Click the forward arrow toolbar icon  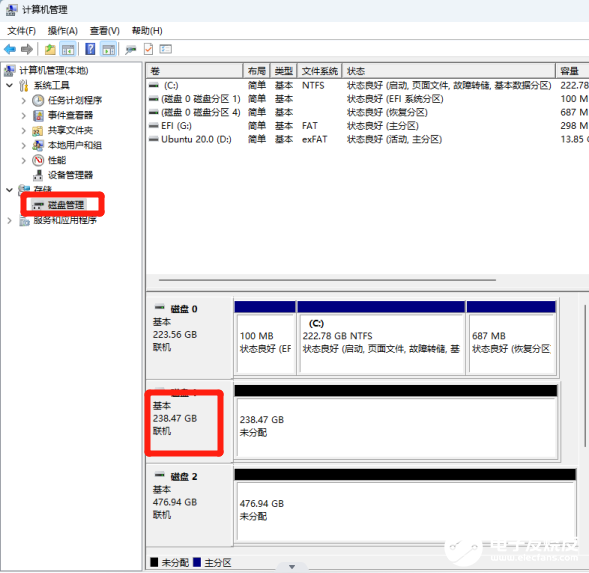pyautogui.click(x=27, y=49)
